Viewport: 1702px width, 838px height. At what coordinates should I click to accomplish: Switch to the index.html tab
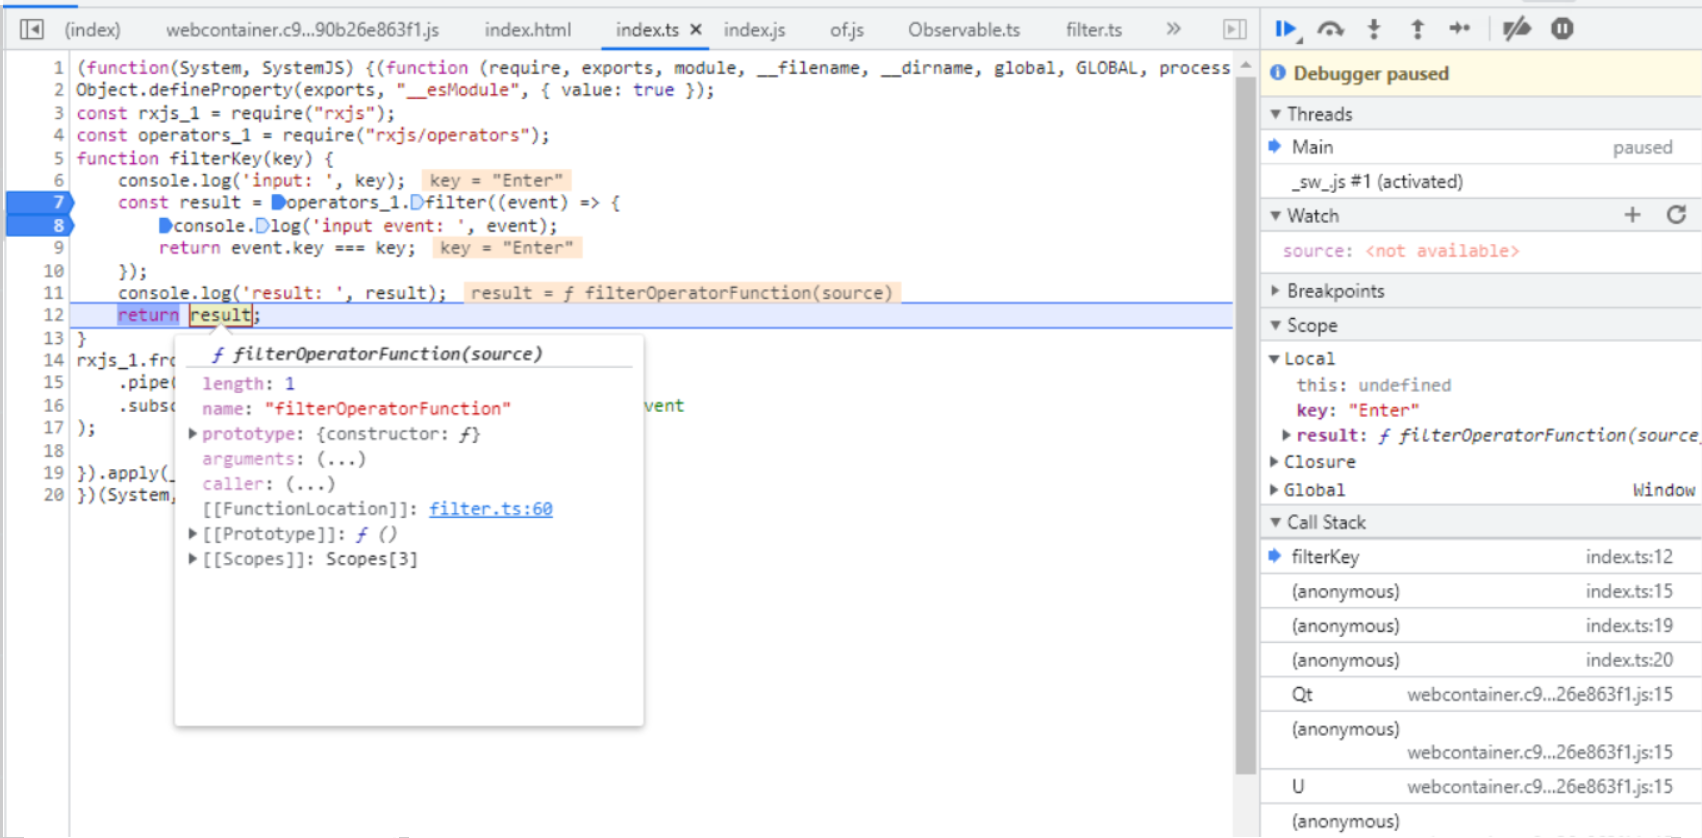click(528, 30)
